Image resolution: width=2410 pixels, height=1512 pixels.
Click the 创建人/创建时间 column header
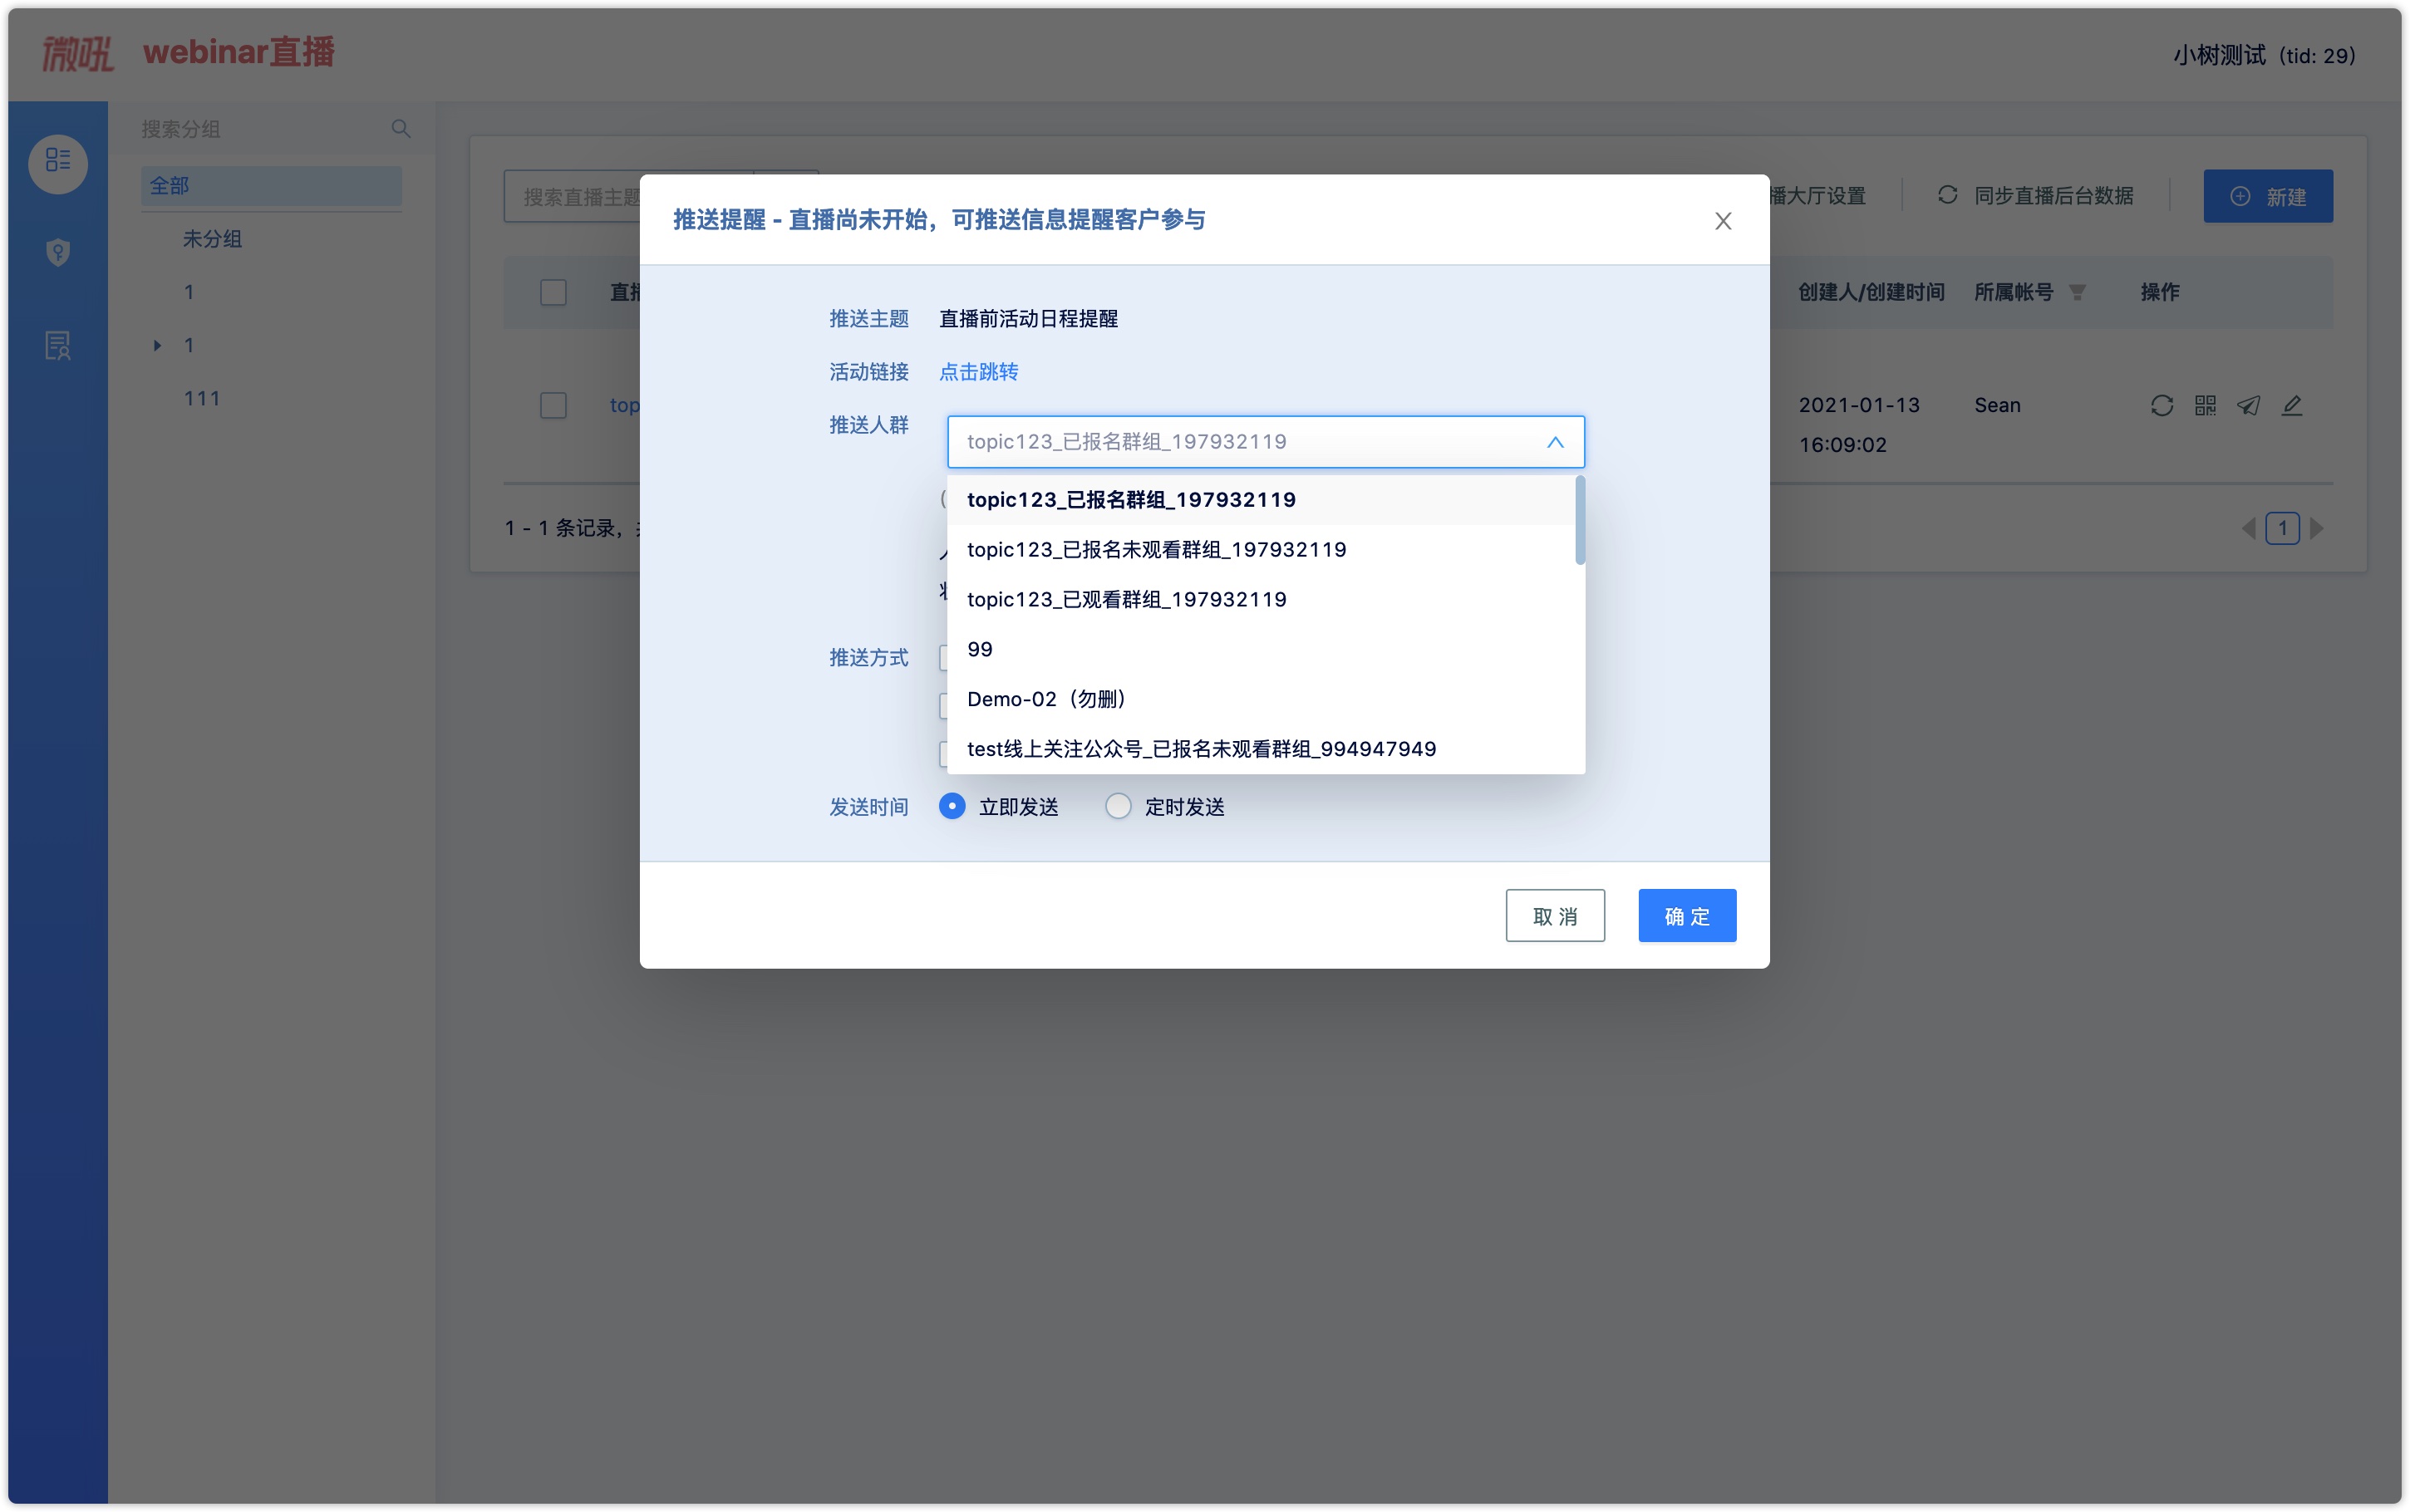(x=1871, y=292)
